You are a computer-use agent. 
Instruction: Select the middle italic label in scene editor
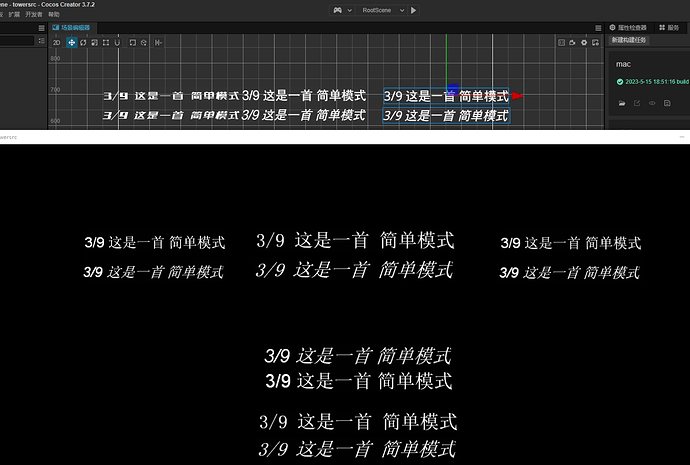304,115
